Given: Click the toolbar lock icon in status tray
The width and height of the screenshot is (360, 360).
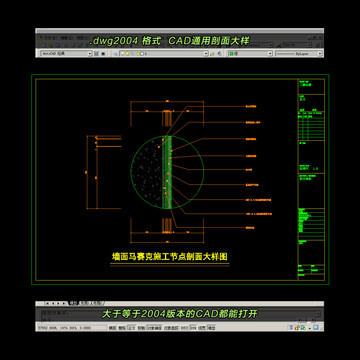Looking at the screenshot, I should coord(297,328).
